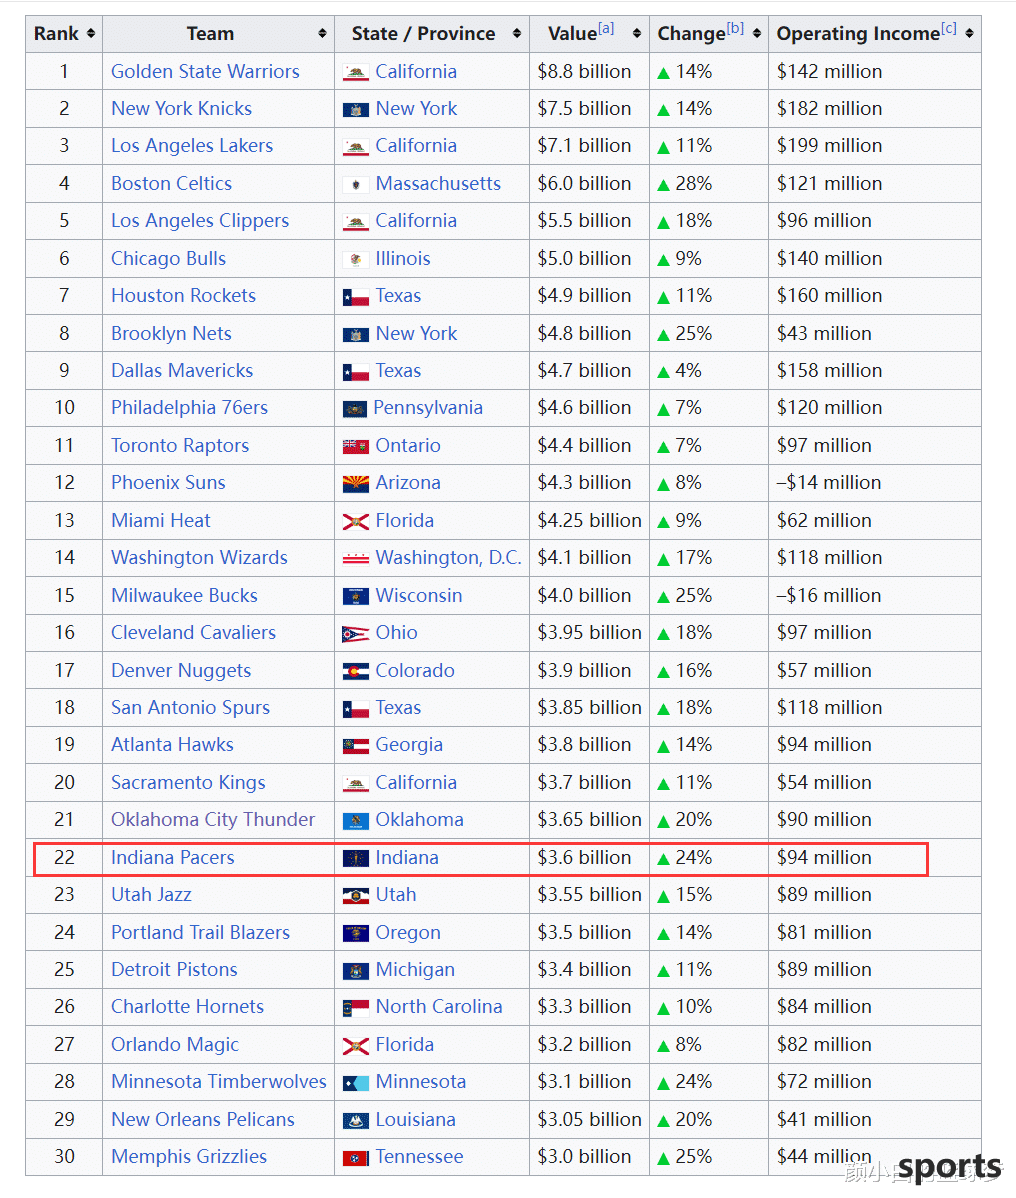Open footnote [a] next to the Value header
Viewport: 1016px width, 1198px height.
coord(606,28)
